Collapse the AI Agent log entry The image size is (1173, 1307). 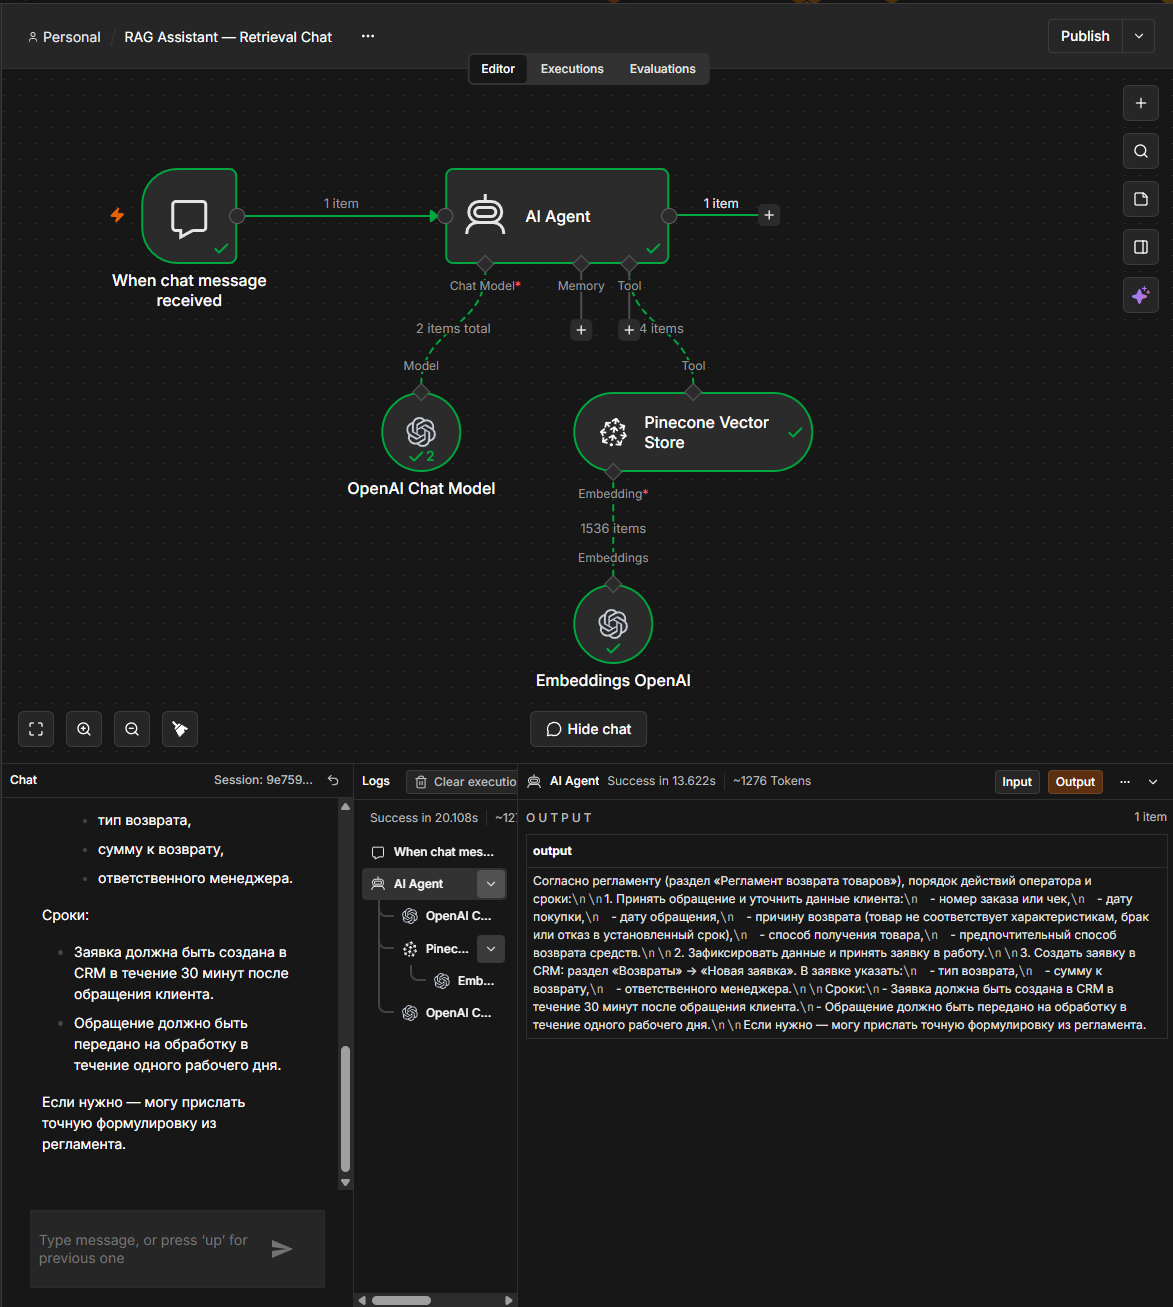pyautogui.click(x=491, y=884)
